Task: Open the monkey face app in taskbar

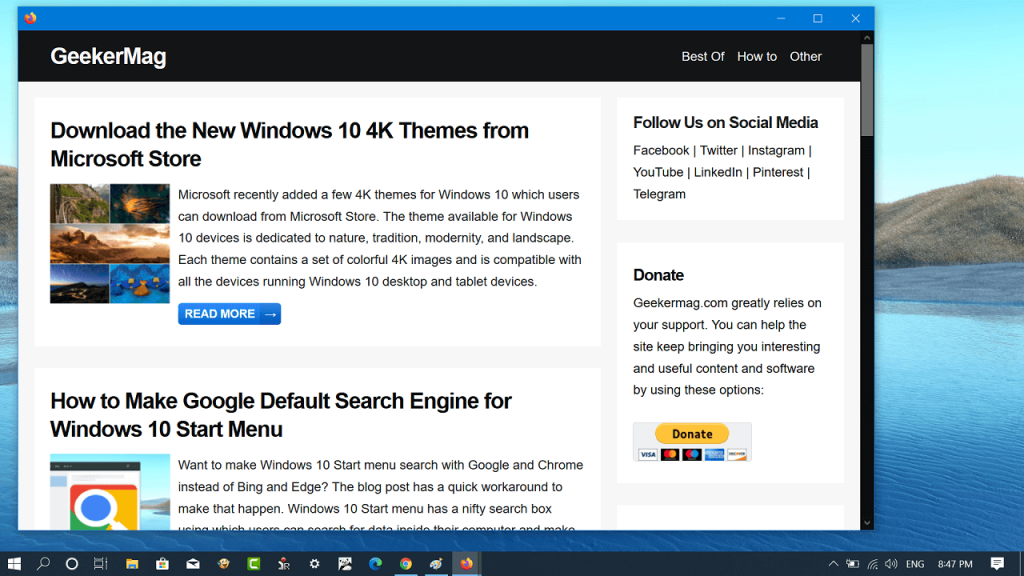Action: 223,564
